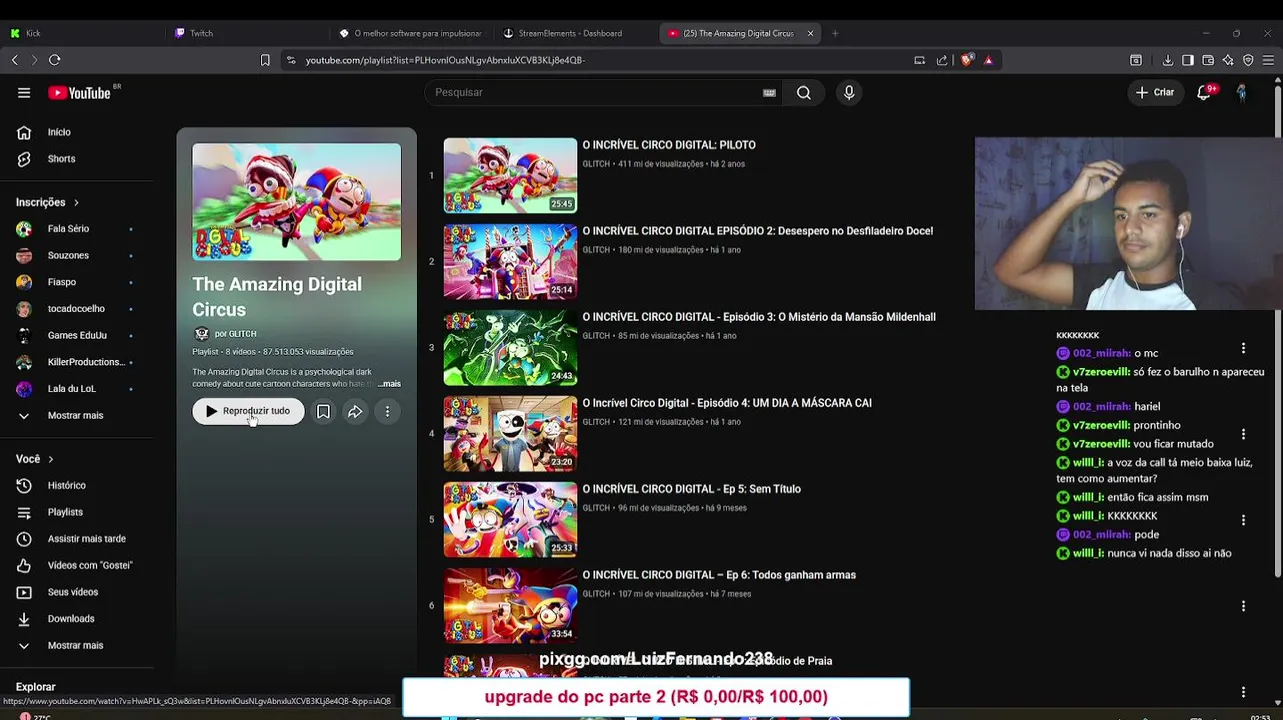The height and width of the screenshot is (720, 1283).
Task: Expand Mostrar mais under Inscrições
Action: pyautogui.click(x=75, y=415)
